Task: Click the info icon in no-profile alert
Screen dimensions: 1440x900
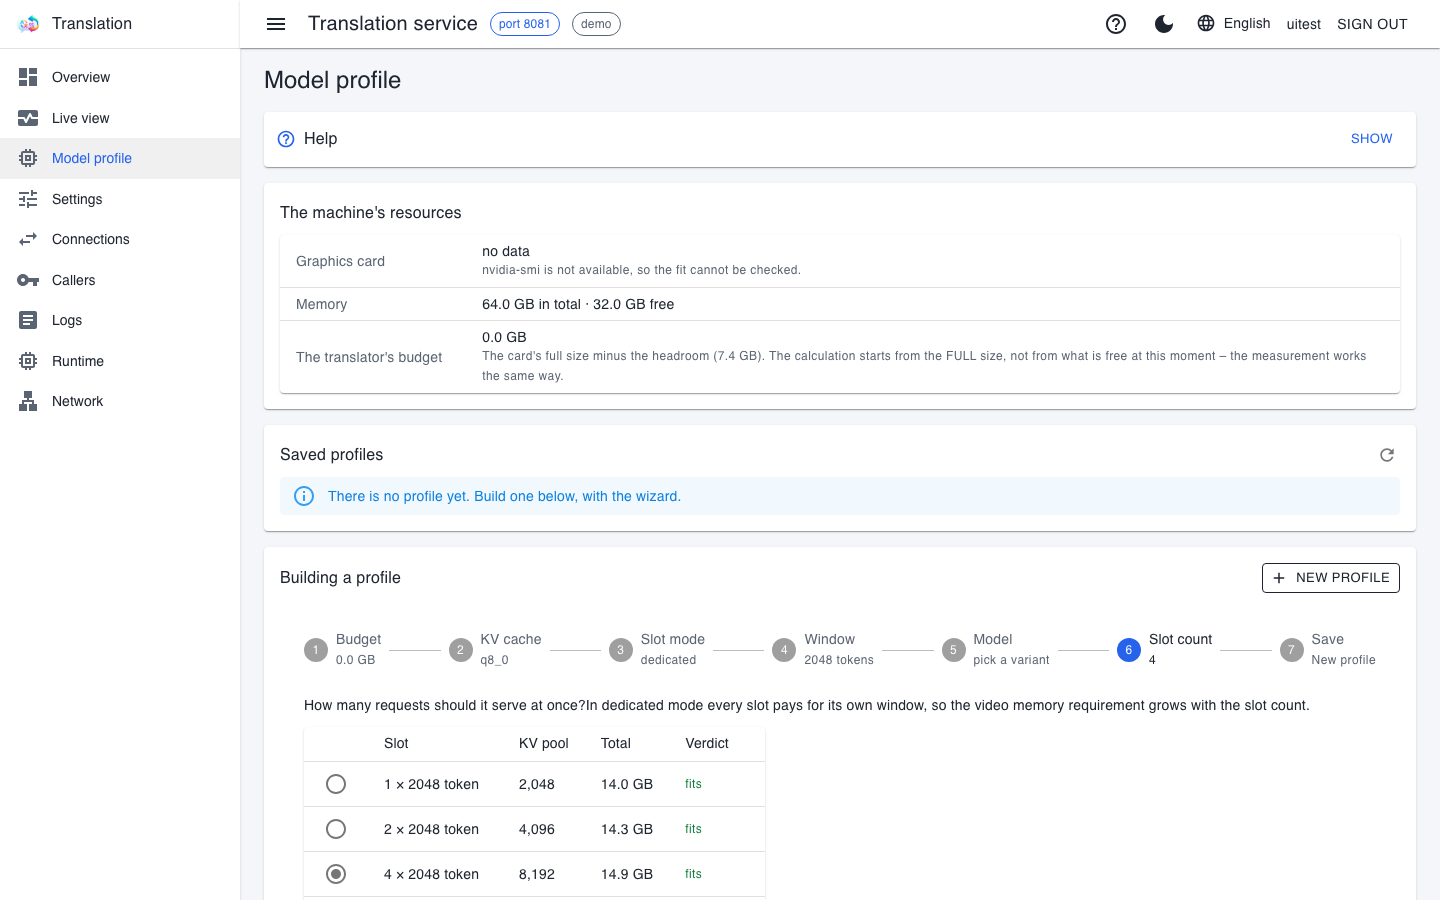Action: (304, 496)
